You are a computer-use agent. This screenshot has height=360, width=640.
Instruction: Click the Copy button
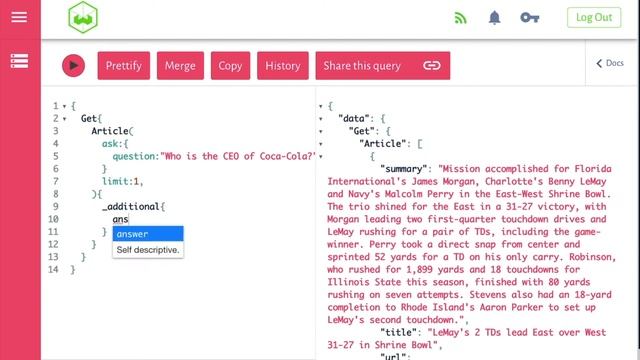230,66
